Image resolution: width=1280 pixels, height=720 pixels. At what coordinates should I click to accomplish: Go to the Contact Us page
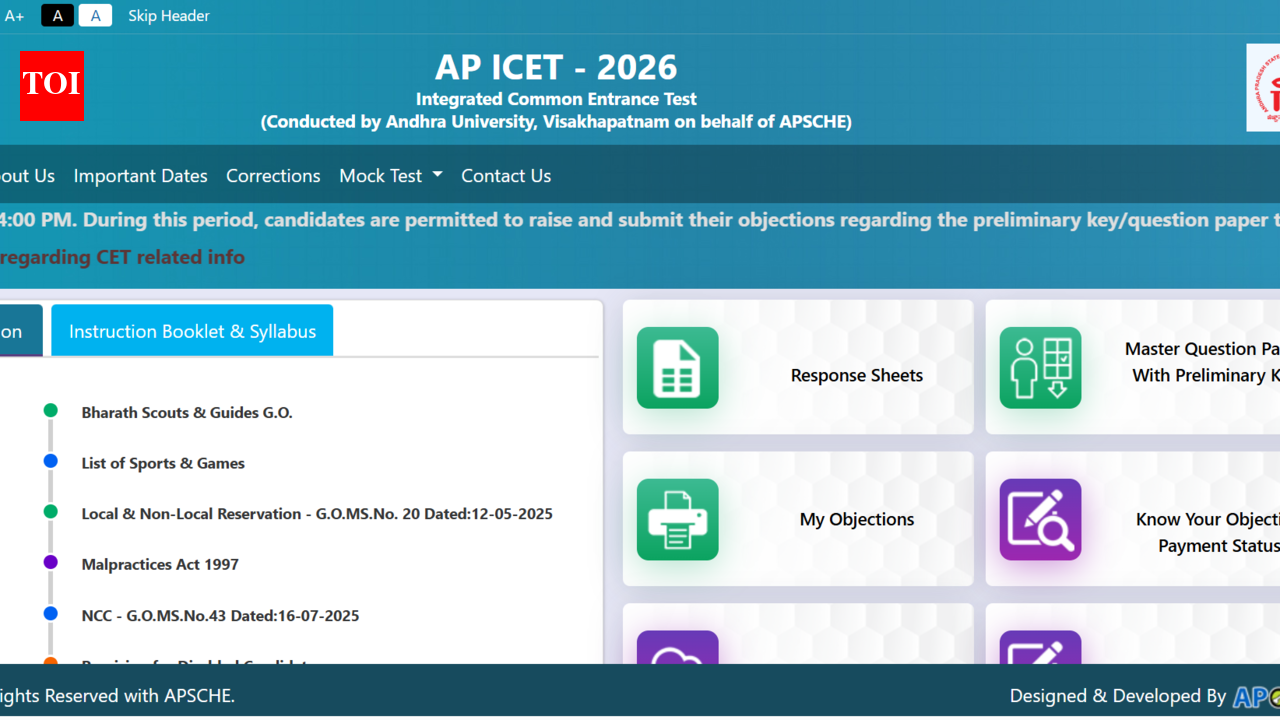coord(506,175)
